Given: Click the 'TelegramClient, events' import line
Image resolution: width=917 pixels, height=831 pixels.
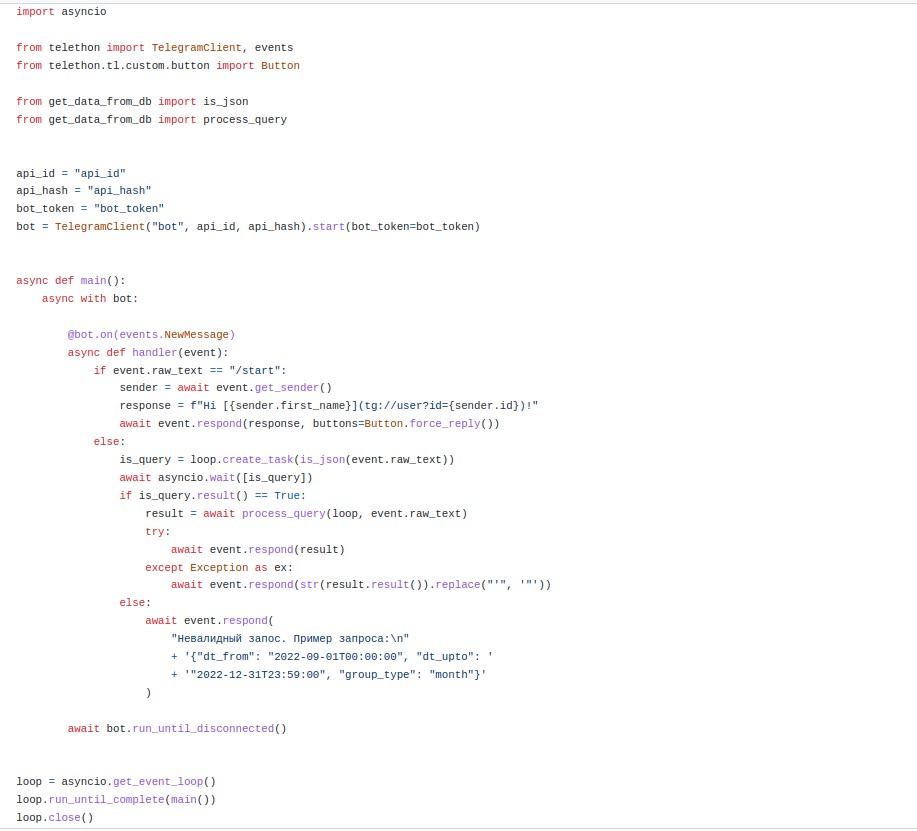Looking at the screenshot, I should [155, 47].
